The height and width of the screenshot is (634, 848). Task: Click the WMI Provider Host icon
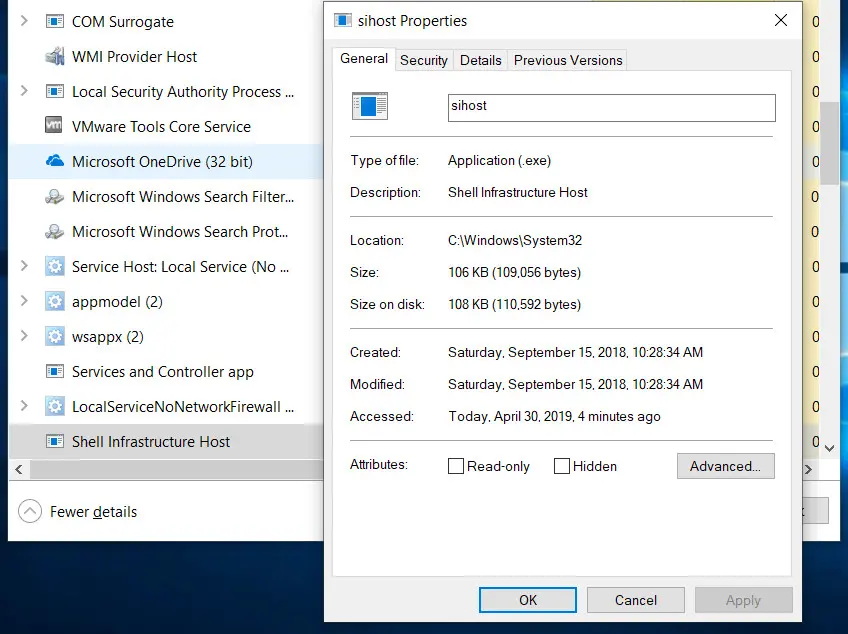pyautogui.click(x=54, y=57)
